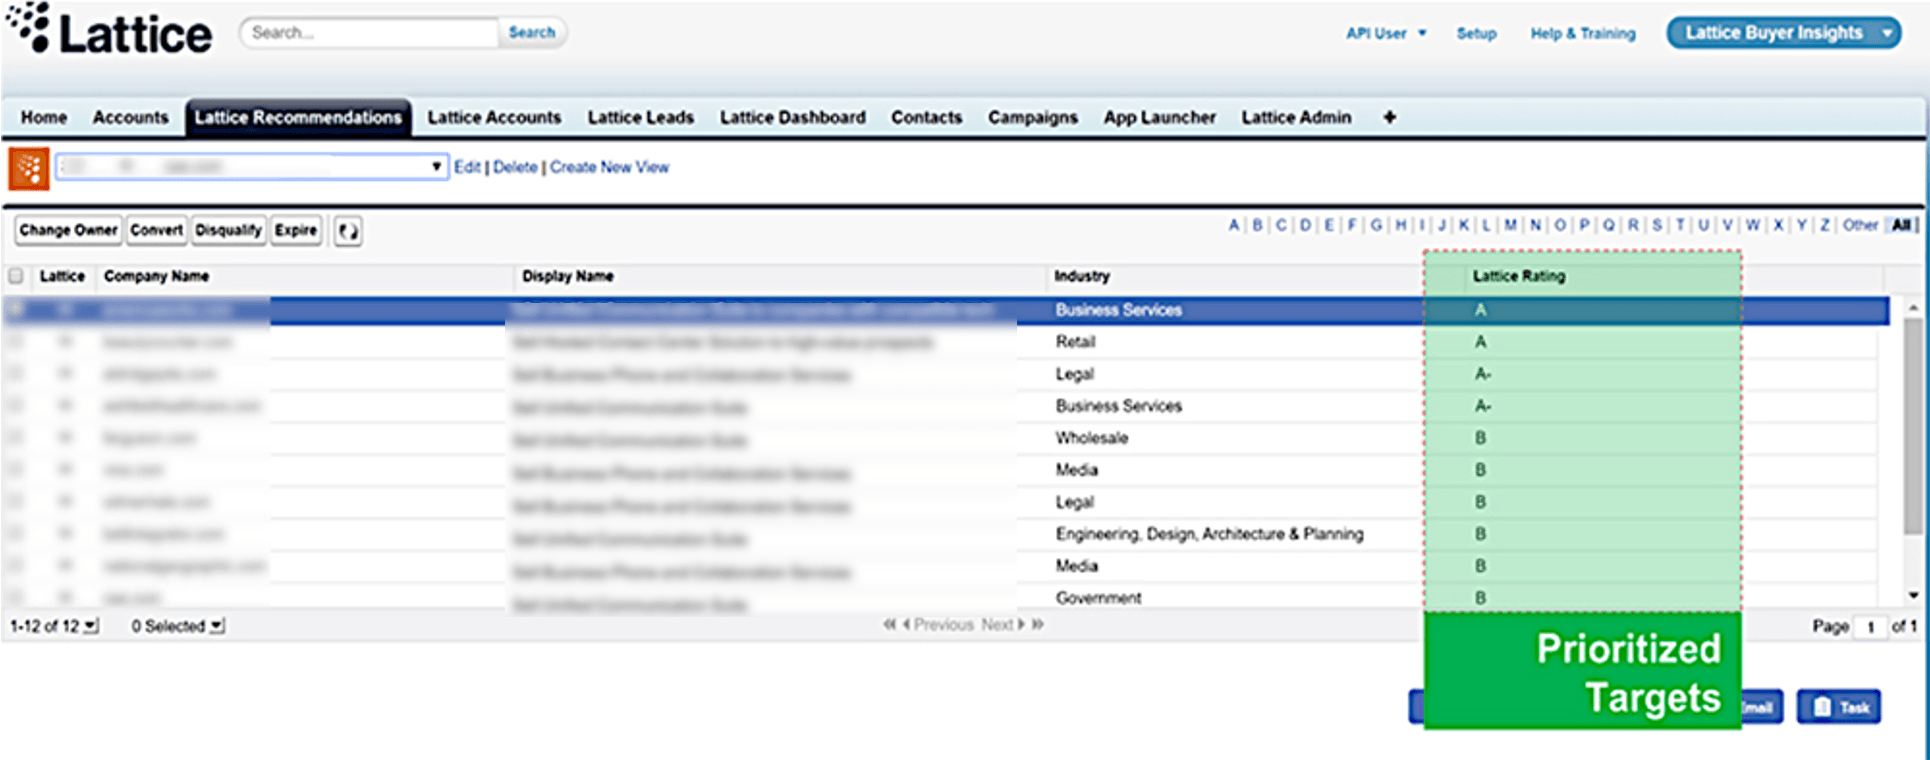This screenshot has height=760, width=1930.
Task: Switch to the Lattice Dashboard tab
Action: 793,117
